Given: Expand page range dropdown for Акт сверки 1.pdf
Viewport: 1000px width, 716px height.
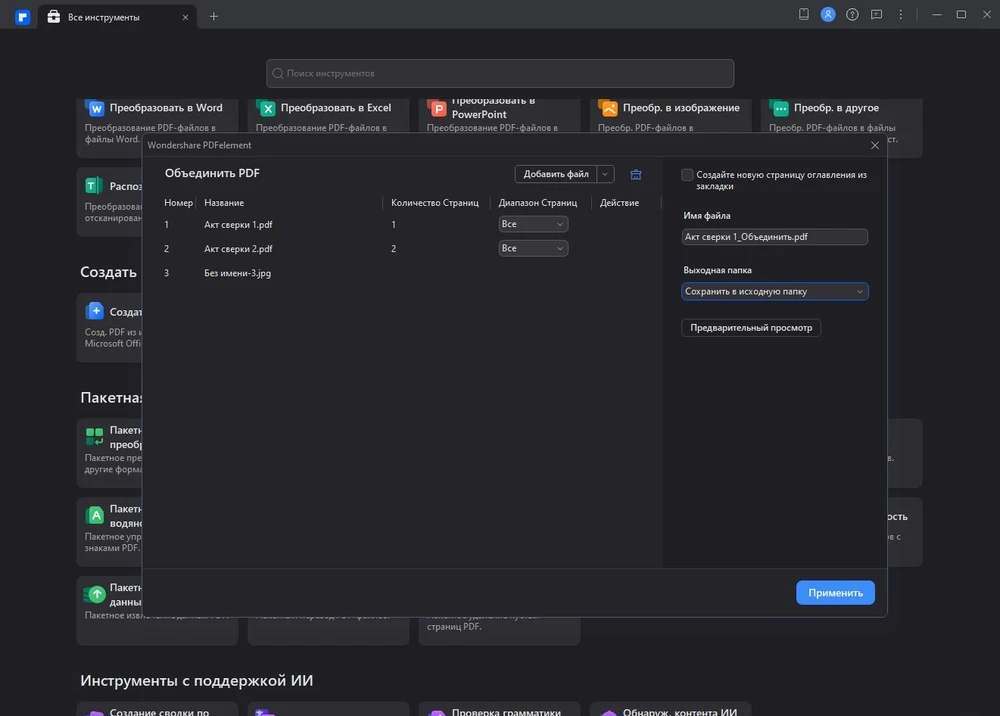Looking at the screenshot, I should click(x=533, y=225).
